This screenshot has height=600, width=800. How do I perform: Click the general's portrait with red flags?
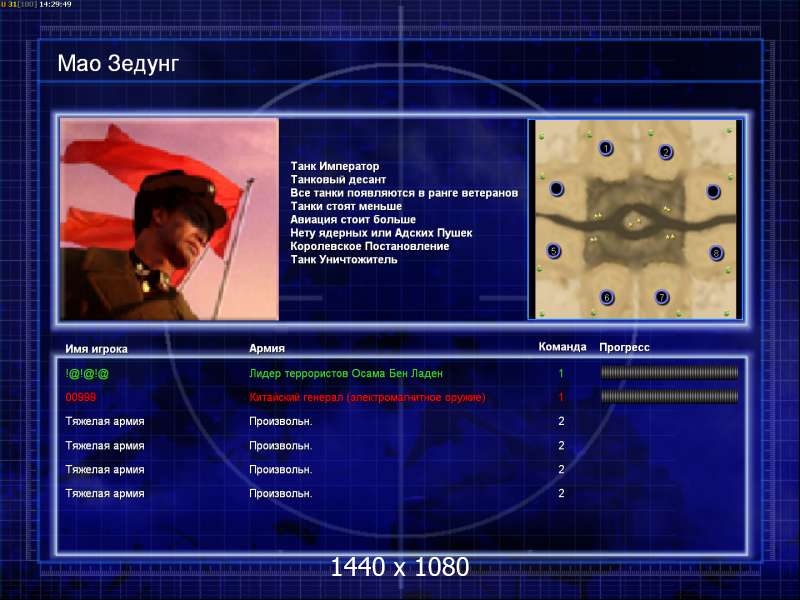(x=169, y=219)
